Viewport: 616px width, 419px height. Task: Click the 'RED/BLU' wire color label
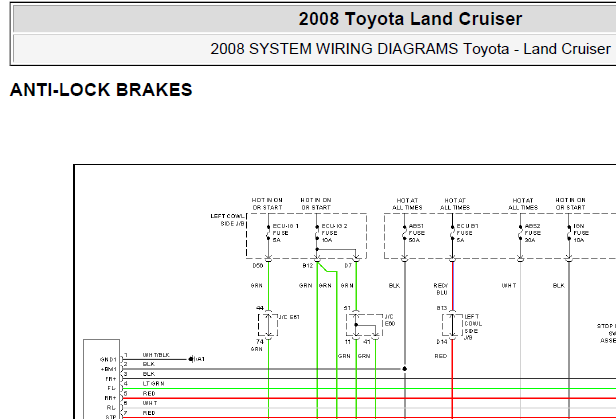[x=441, y=289]
